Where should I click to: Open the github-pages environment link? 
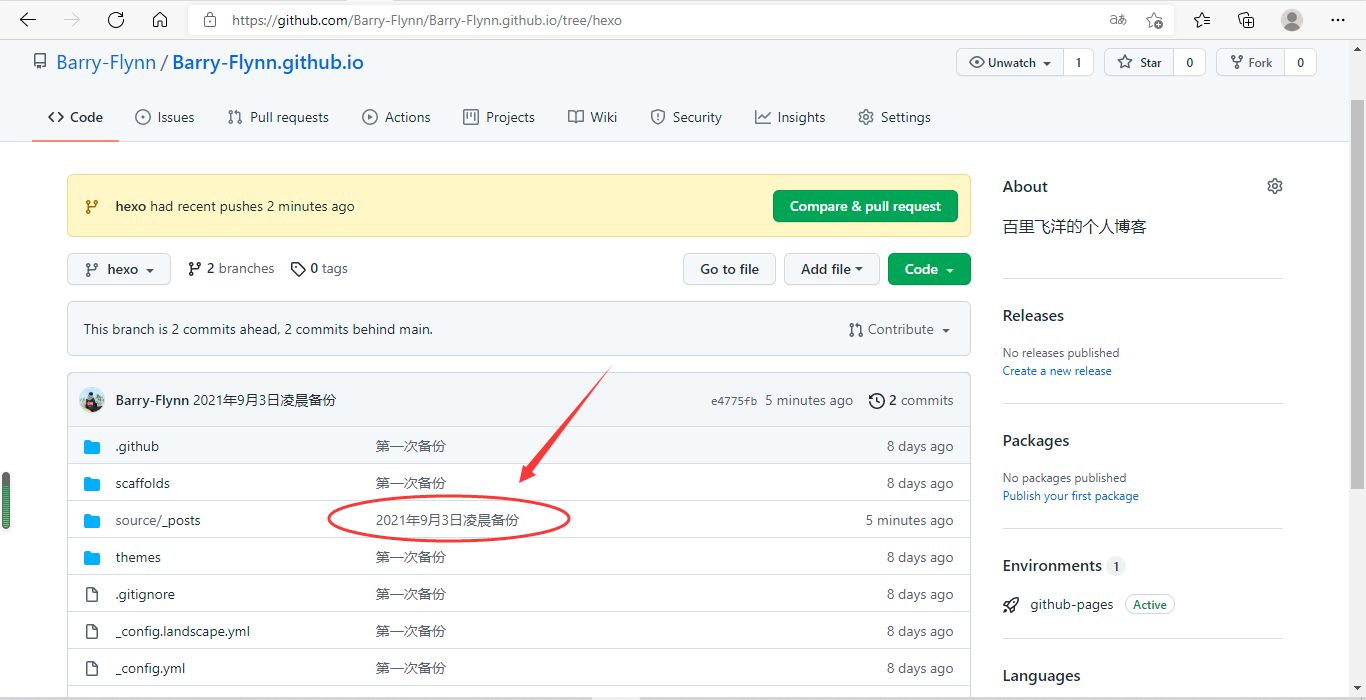tap(1071, 605)
